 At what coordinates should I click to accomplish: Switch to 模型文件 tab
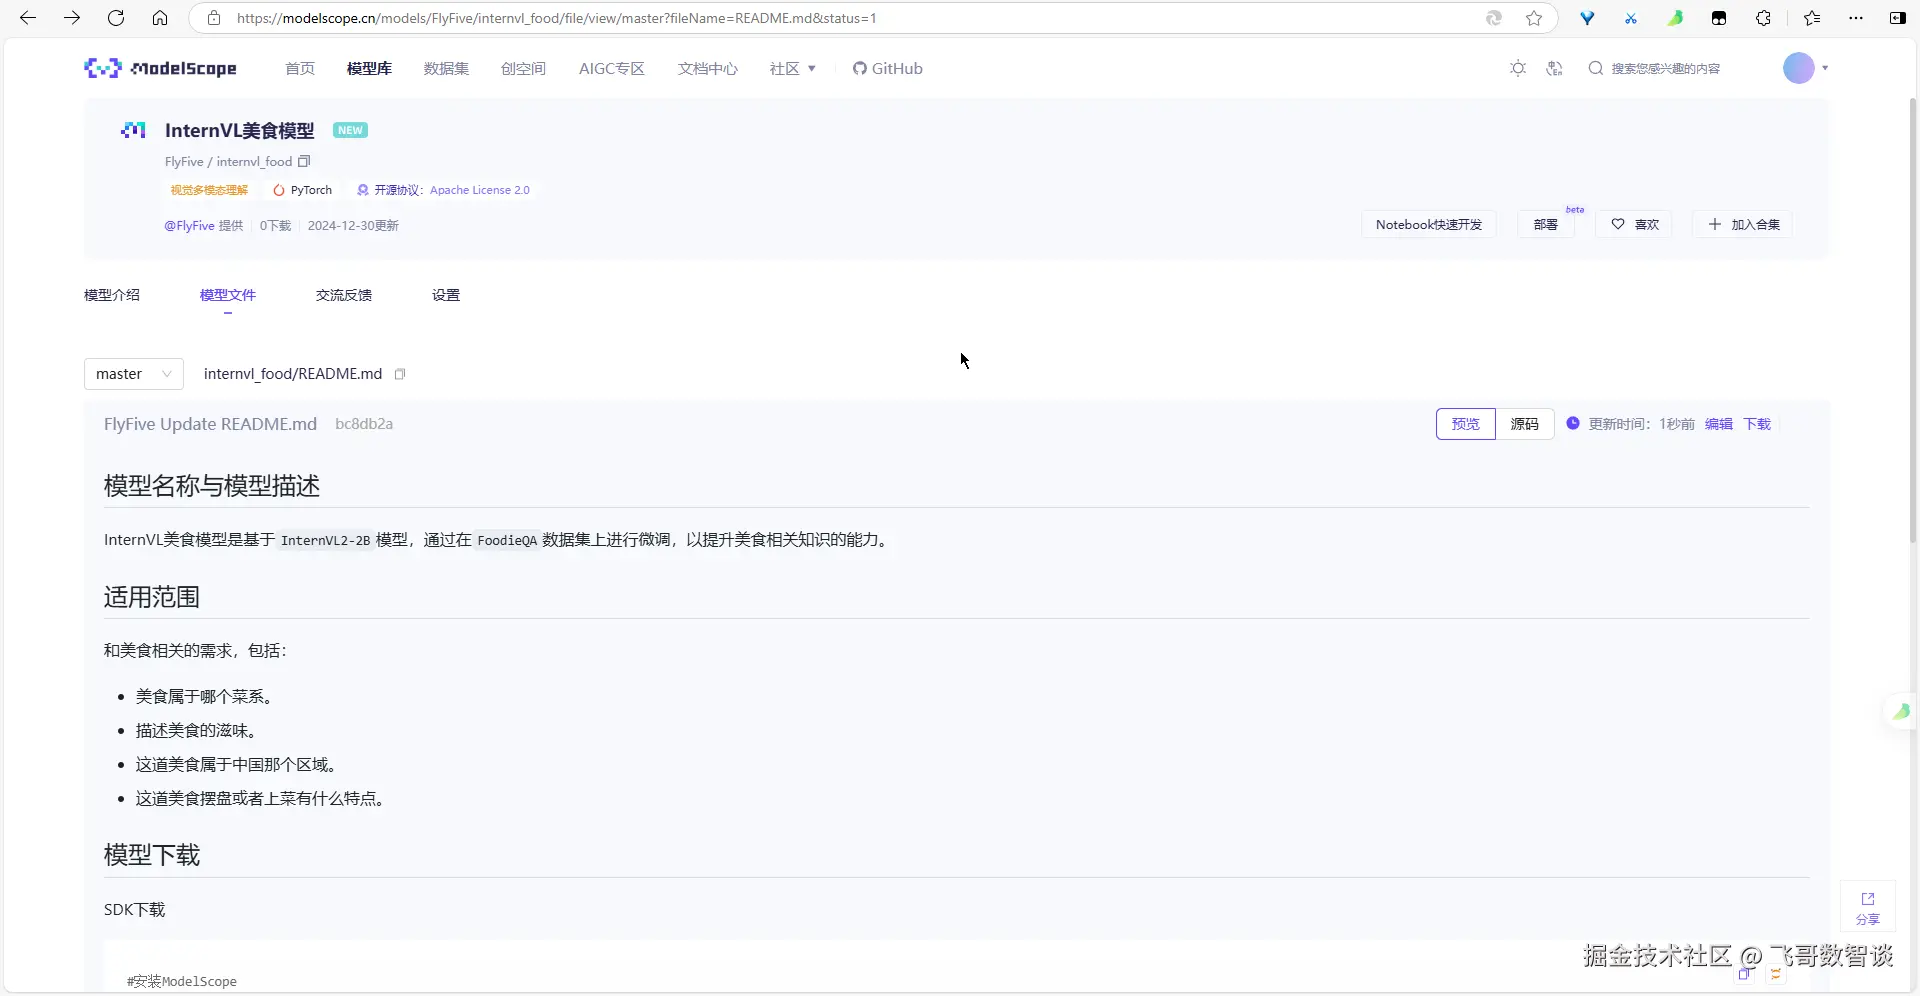tap(228, 295)
